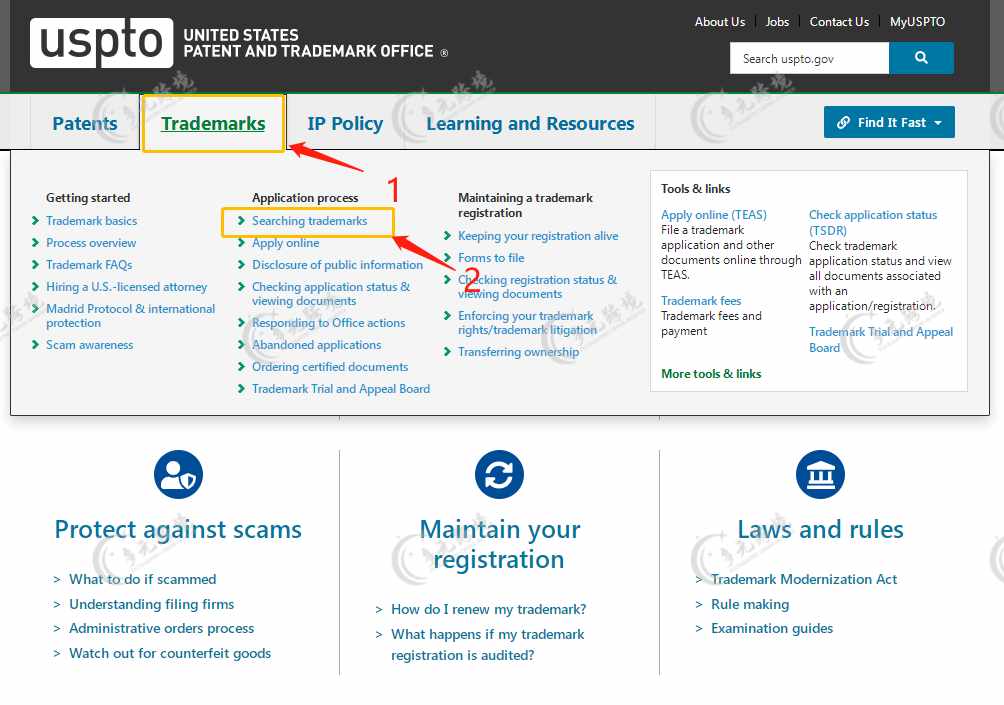Click the Laws and rules building icon

820,474
